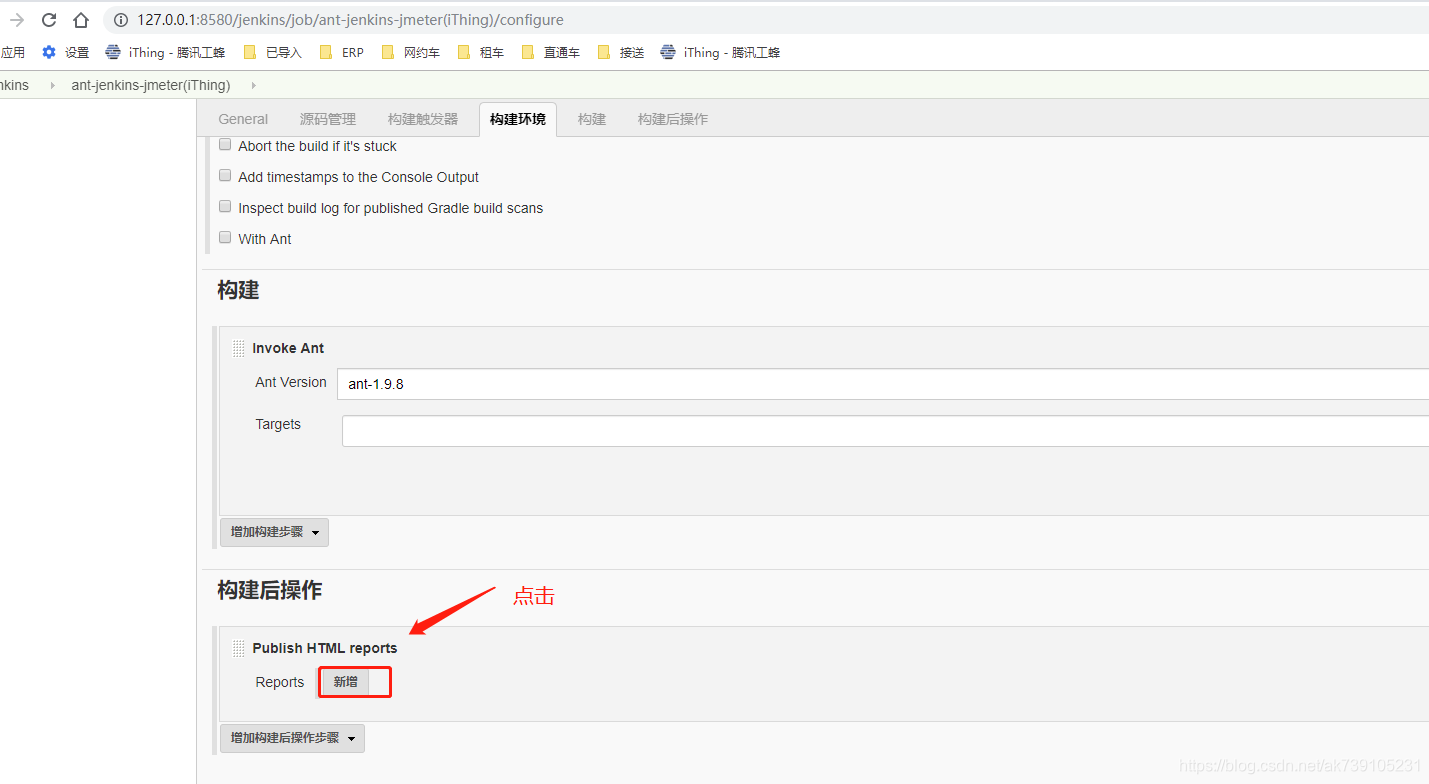Grab the Publish HTML reports drag handle
This screenshot has height=784, width=1429.
238,648
